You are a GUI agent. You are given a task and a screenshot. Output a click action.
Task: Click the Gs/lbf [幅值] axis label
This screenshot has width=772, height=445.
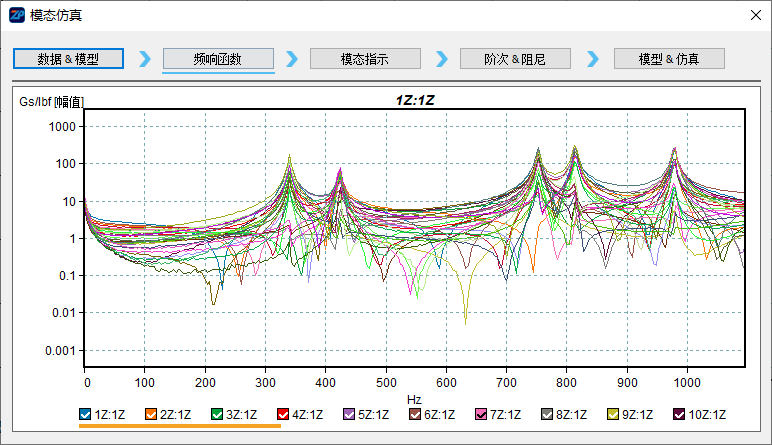pyautogui.click(x=51, y=102)
